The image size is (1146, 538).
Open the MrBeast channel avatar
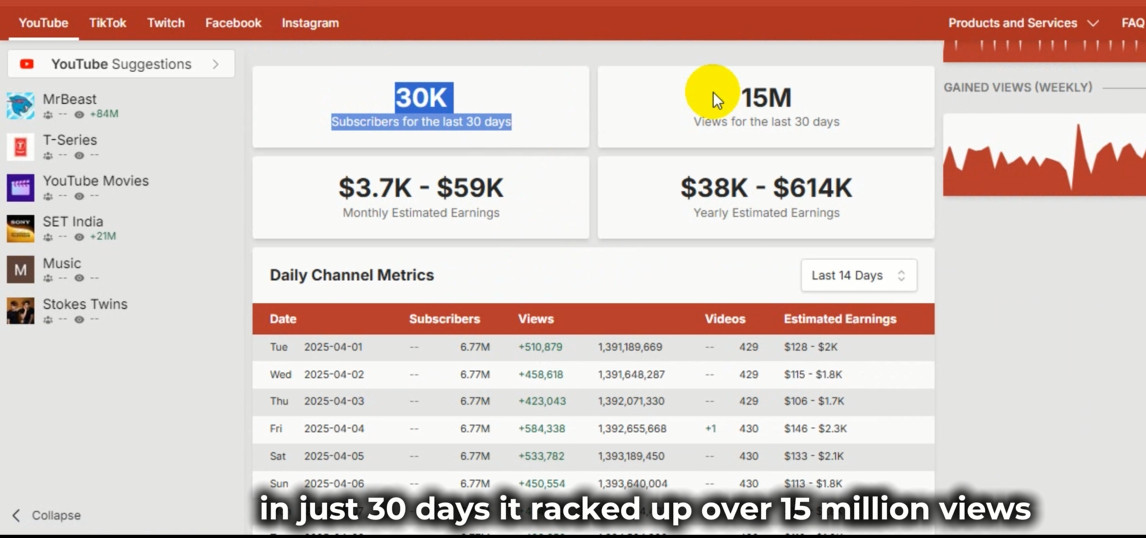pyautogui.click(x=20, y=106)
